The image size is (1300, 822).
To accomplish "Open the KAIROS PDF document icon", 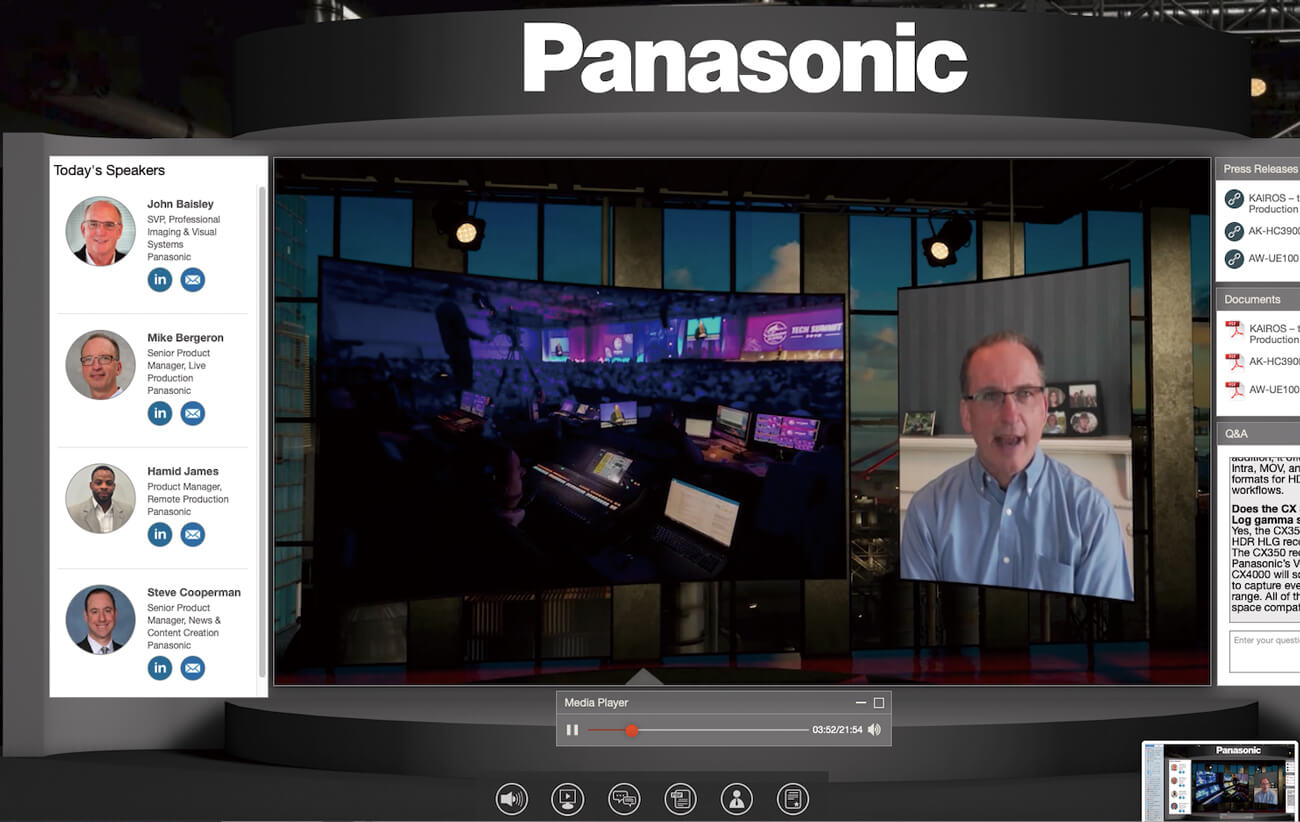I will 1235,330.
